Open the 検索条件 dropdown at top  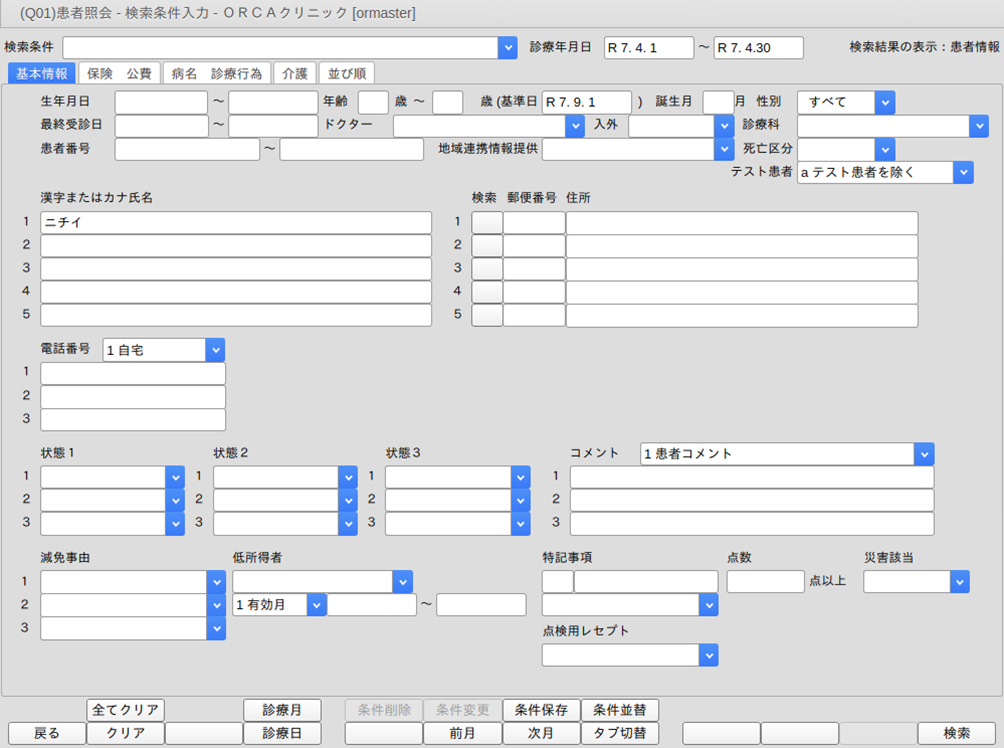coord(507,48)
